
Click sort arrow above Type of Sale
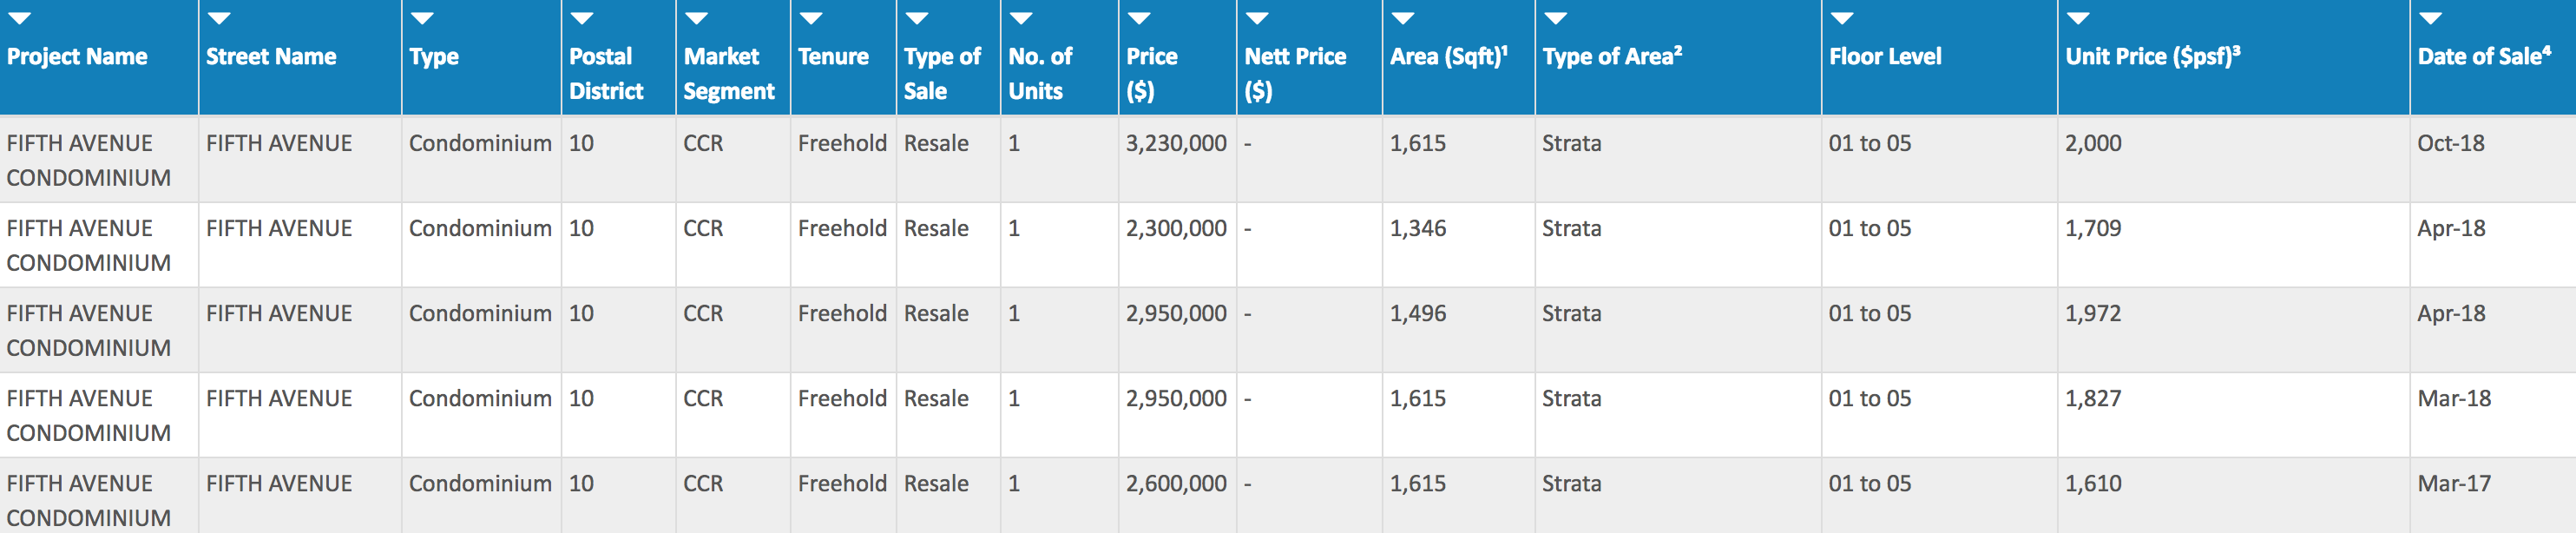pos(917,18)
